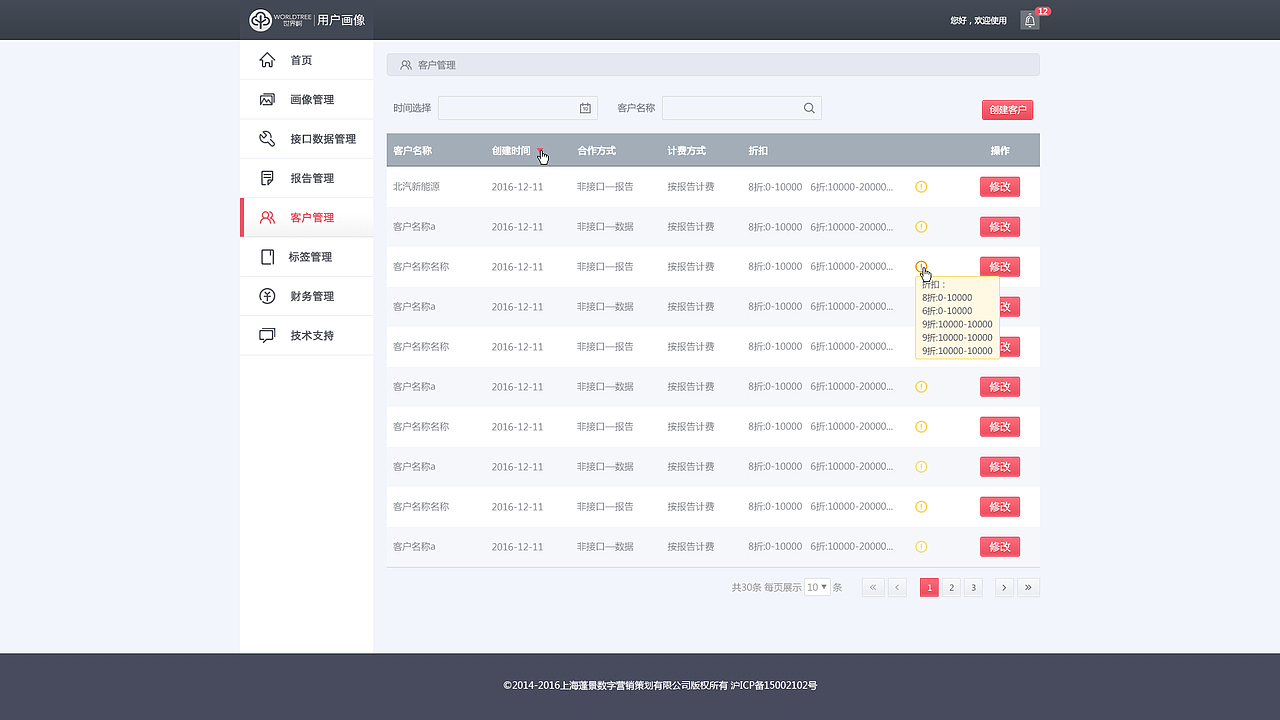Image resolution: width=1280 pixels, height=720 pixels.
Task: Open the per-page size selector showing 10
Action: click(x=817, y=587)
